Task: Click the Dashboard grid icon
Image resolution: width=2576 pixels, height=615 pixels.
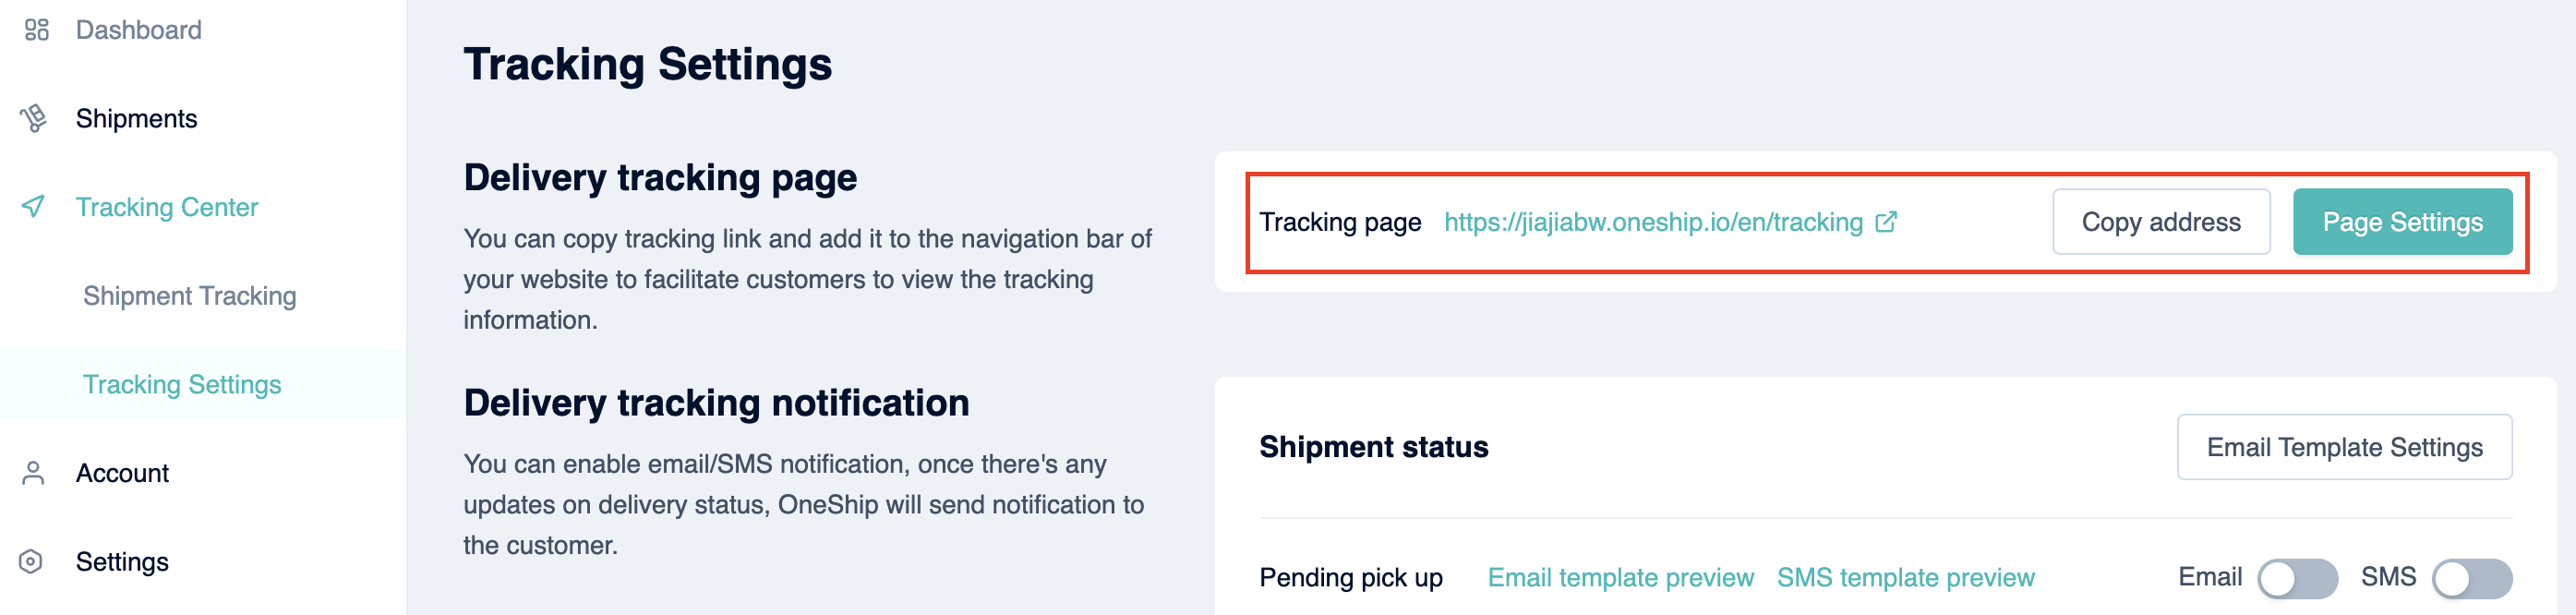Action: (x=36, y=30)
